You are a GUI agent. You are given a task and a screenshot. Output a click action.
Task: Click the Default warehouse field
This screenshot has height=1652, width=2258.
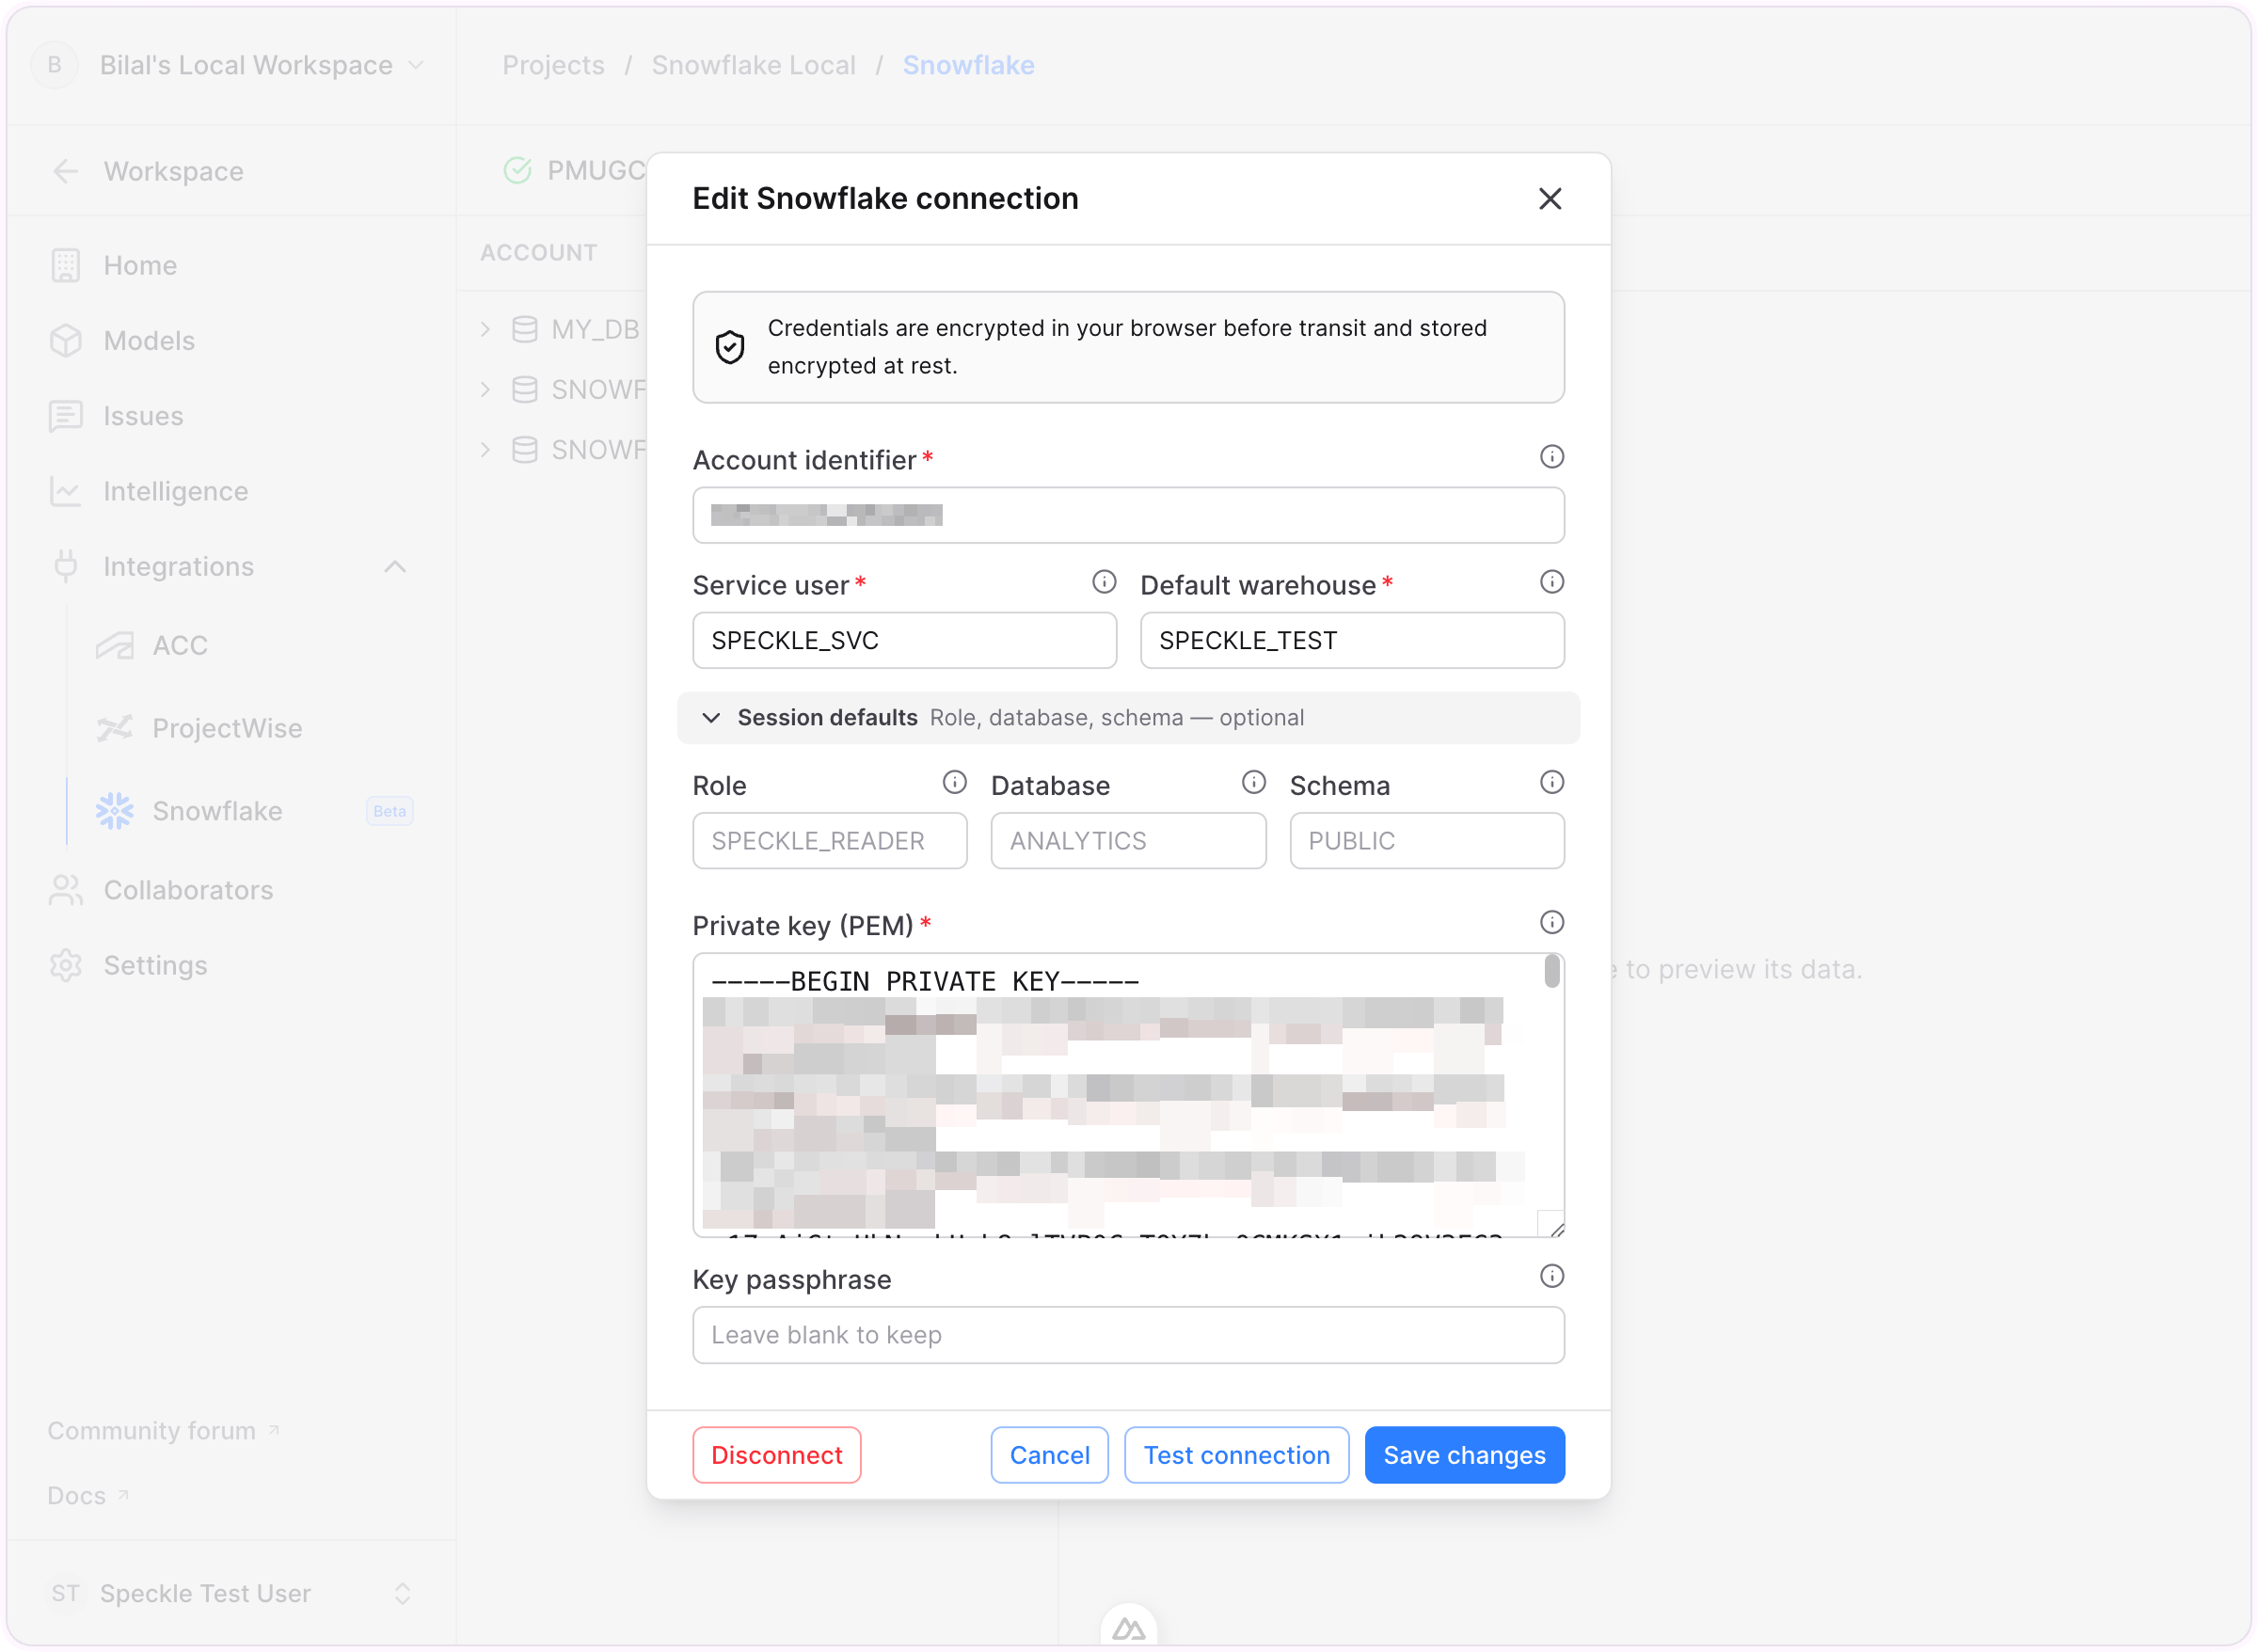1352,640
